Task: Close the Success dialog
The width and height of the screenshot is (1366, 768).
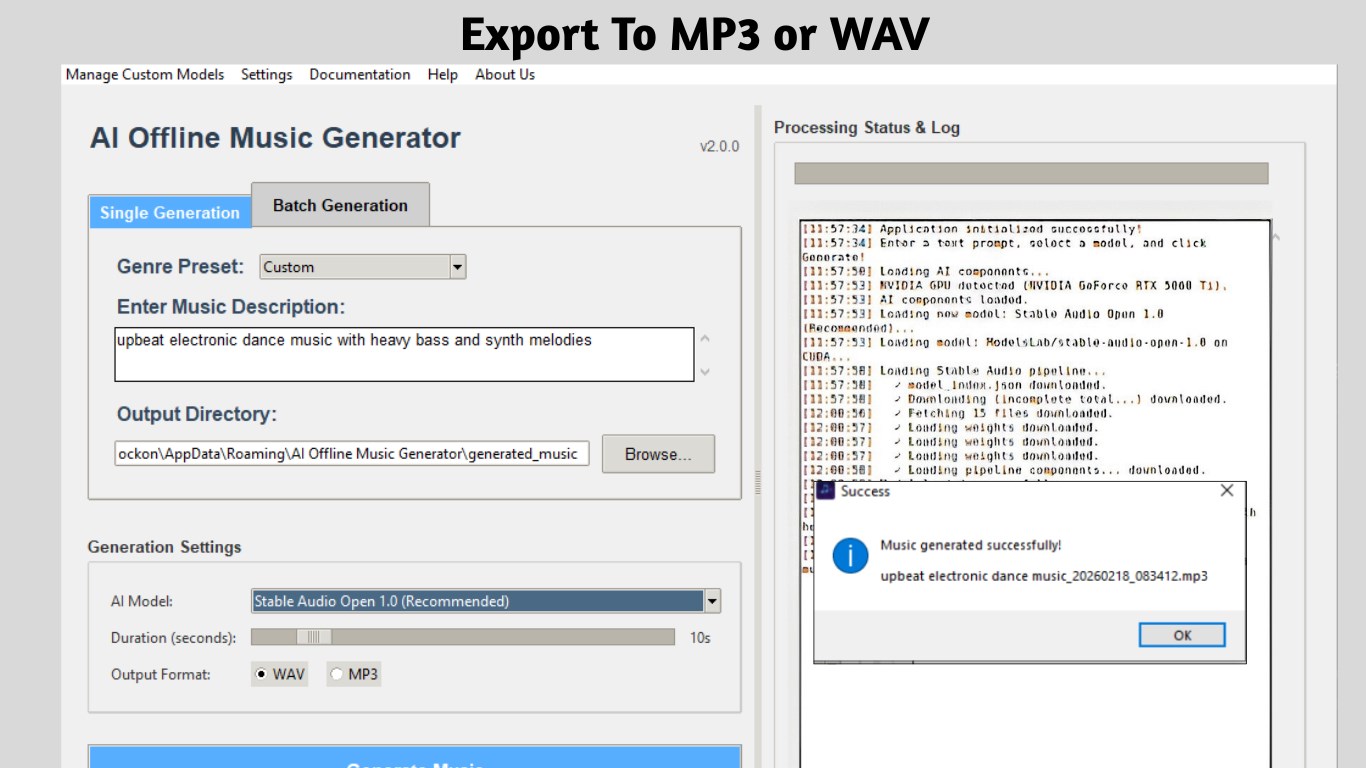Action: click(1227, 490)
